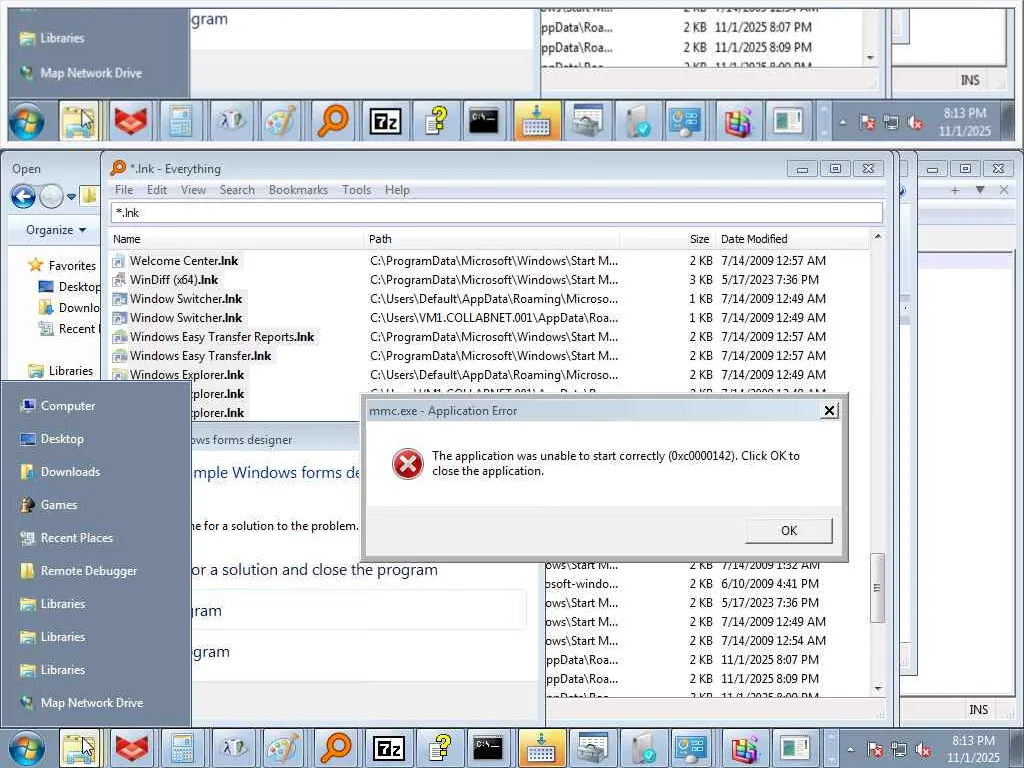Screen dimensions: 1024x768
Task: Click the 6/10/2009 4:41 PM date cell
Action: pyautogui.click(x=770, y=584)
